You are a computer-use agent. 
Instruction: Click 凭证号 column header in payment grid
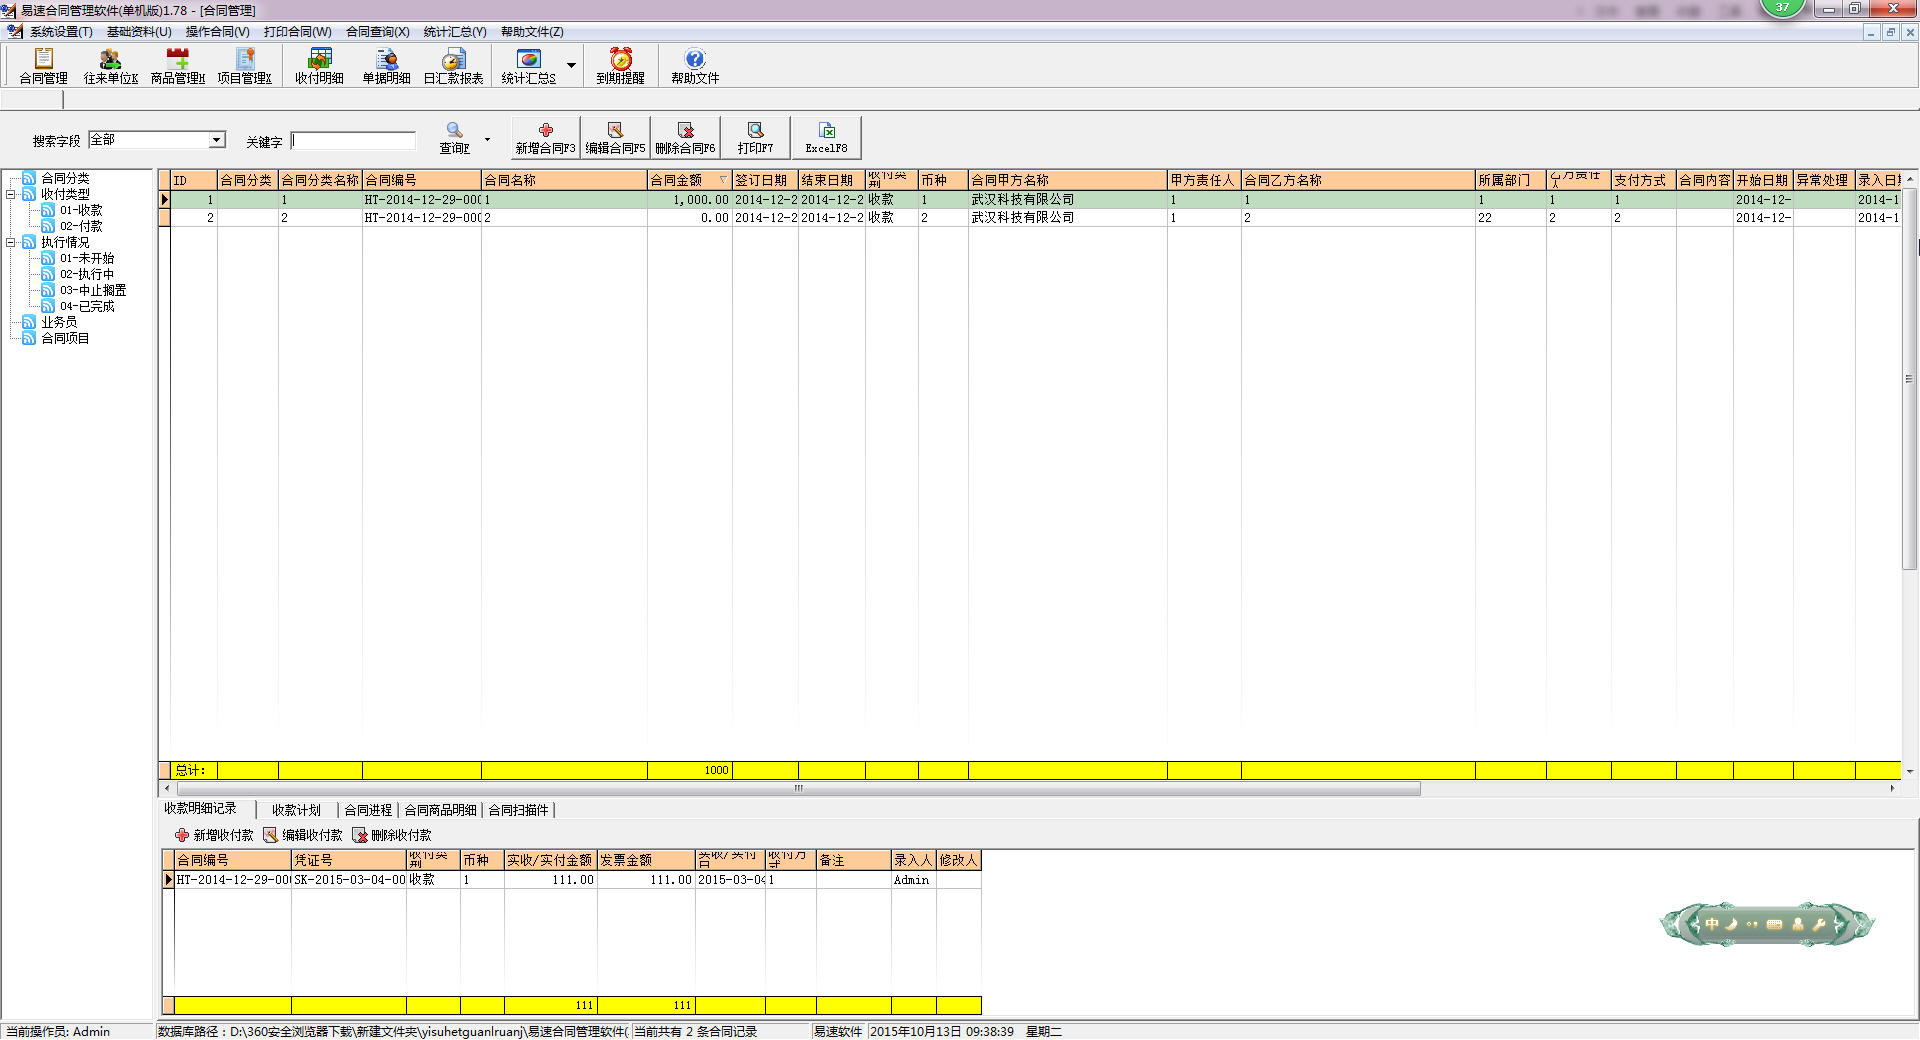348,860
